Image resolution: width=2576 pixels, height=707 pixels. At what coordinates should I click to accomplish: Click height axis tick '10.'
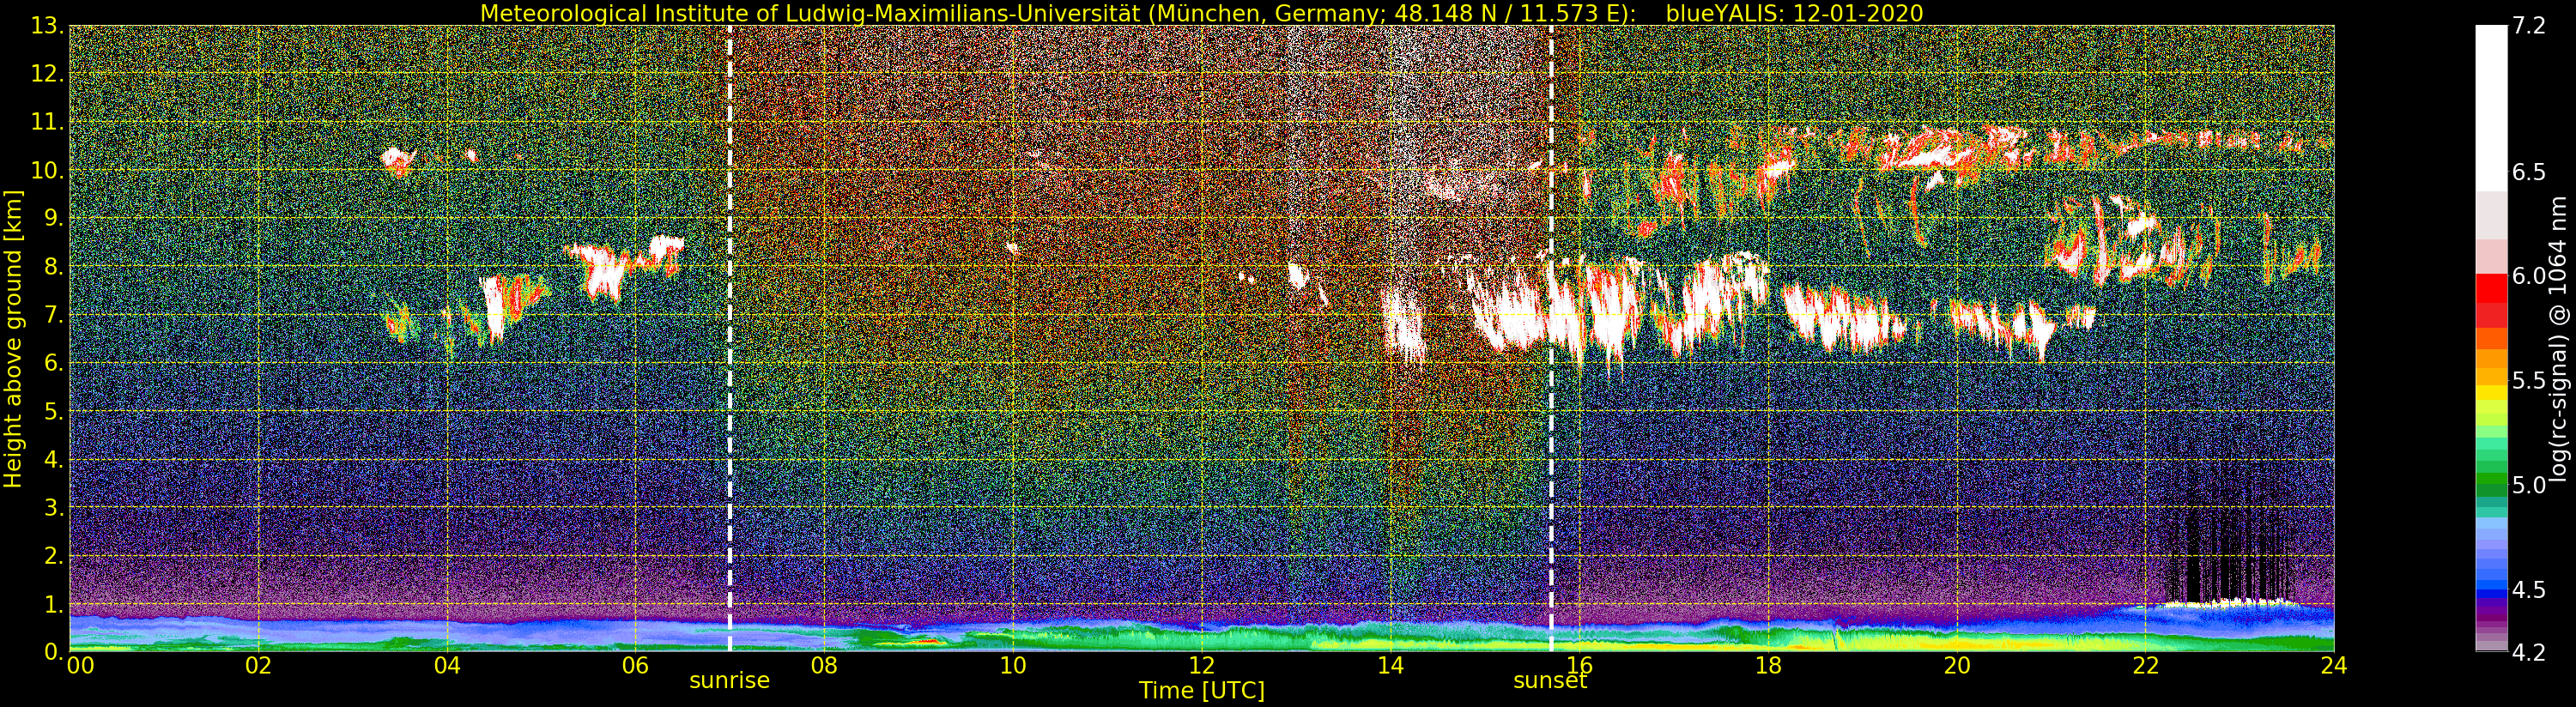coord(48,171)
